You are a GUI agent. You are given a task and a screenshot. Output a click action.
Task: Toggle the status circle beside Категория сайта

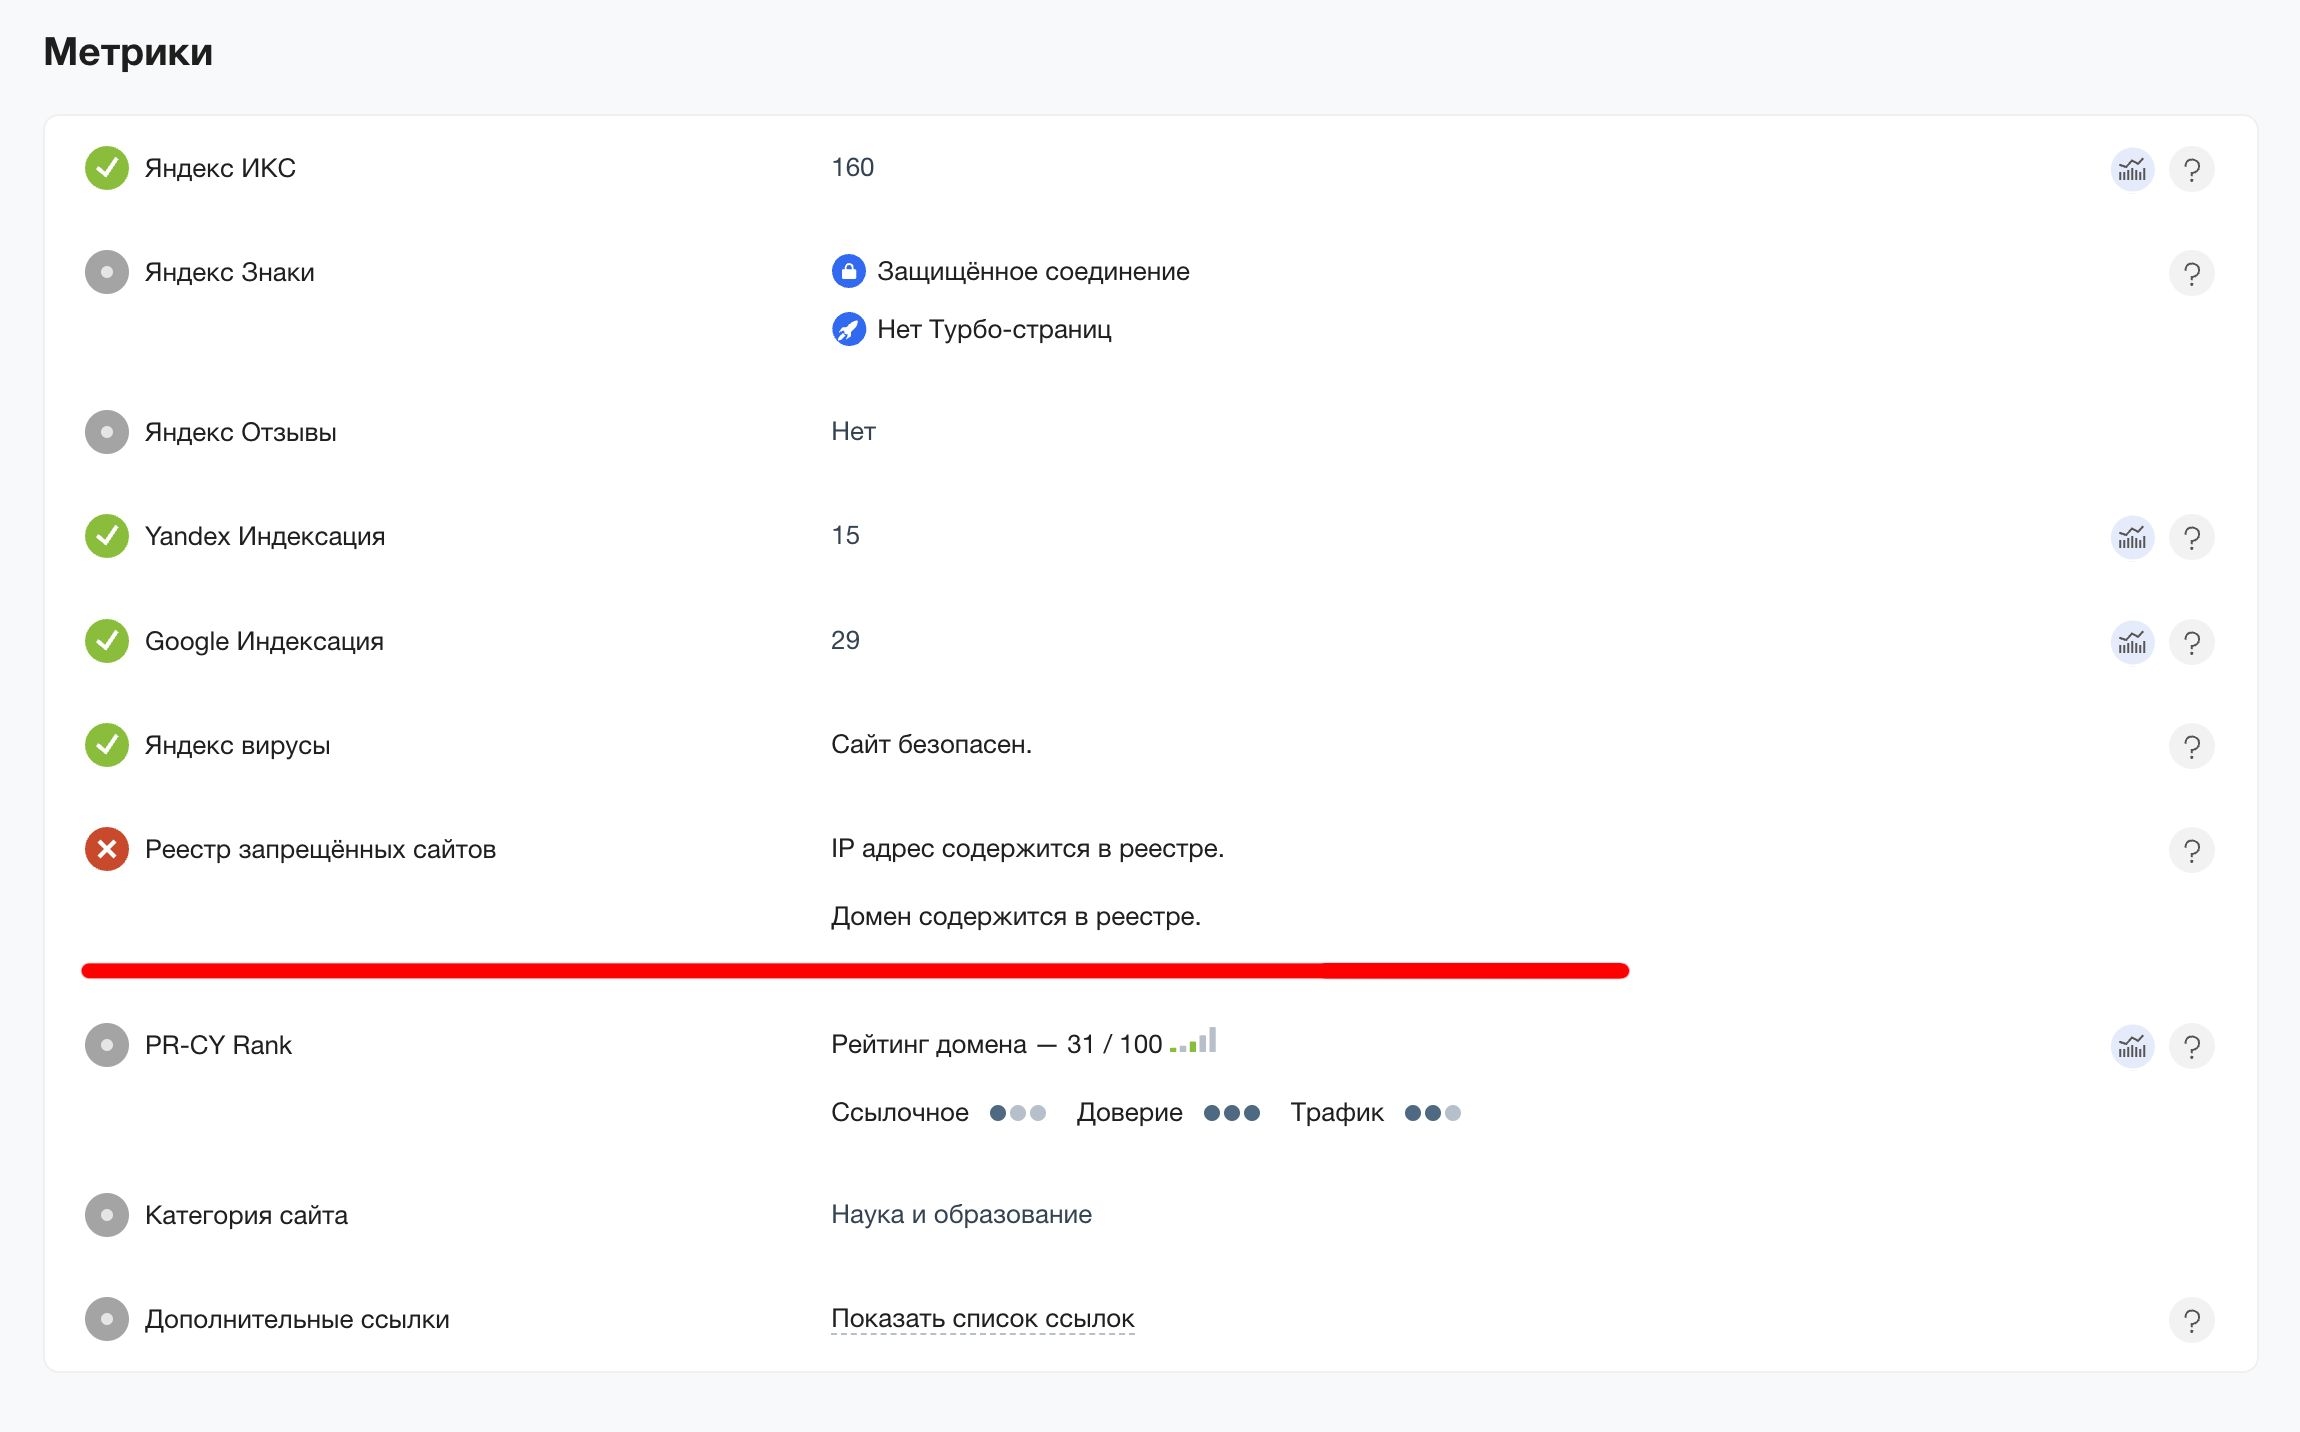(106, 1216)
